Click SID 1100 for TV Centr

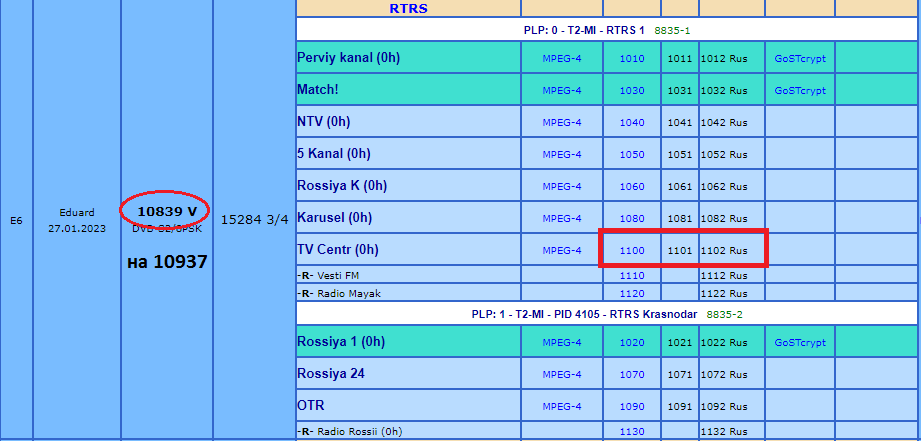[x=632, y=251]
